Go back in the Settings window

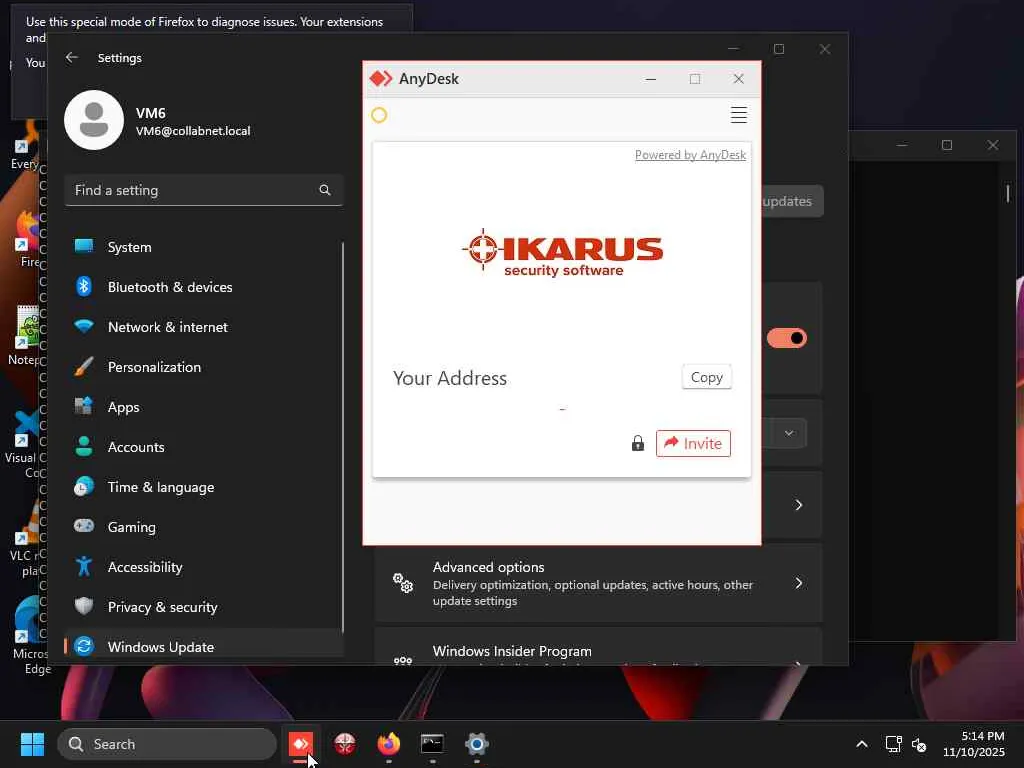[x=72, y=57]
